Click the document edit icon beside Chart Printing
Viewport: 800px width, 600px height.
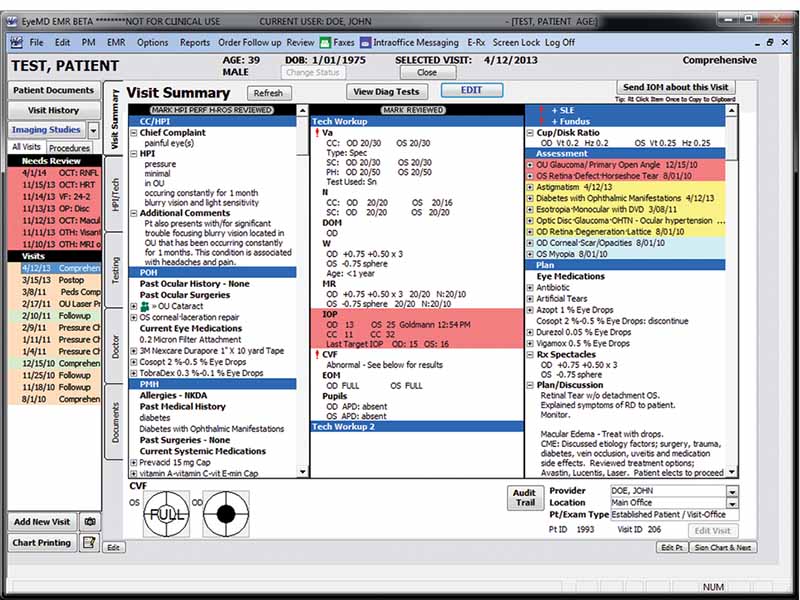point(89,543)
